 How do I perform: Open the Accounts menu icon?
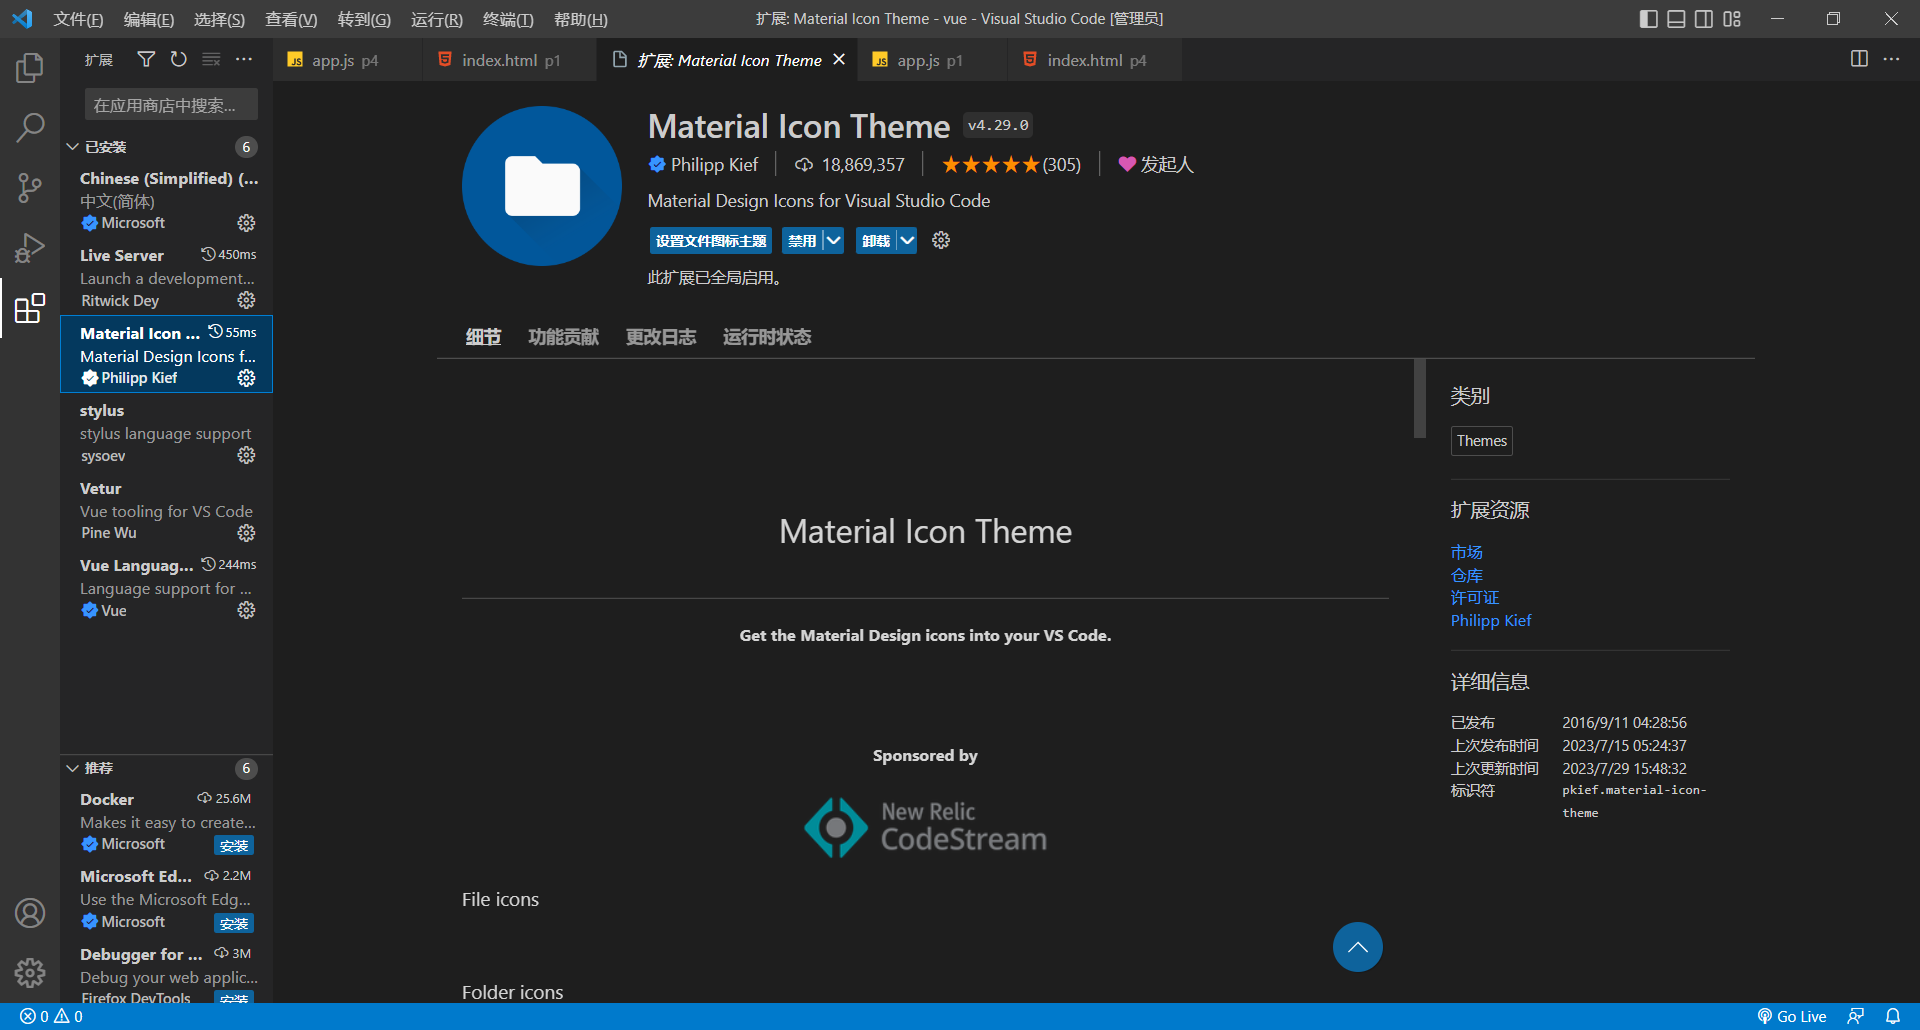tap(30, 913)
